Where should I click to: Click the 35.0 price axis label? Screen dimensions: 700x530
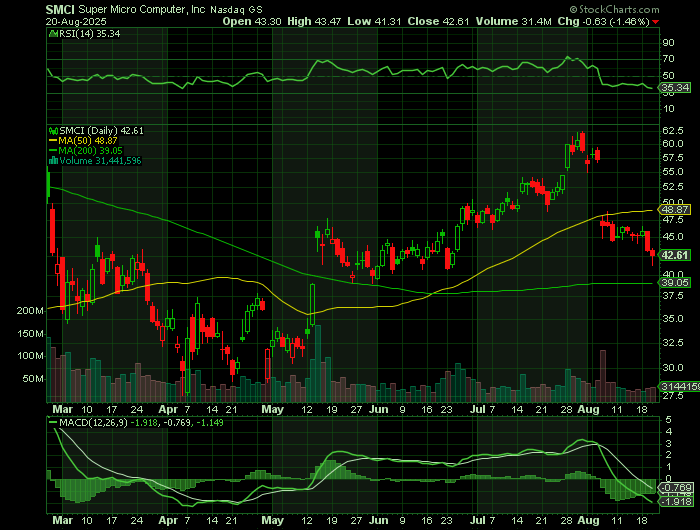[x=673, y=319]
